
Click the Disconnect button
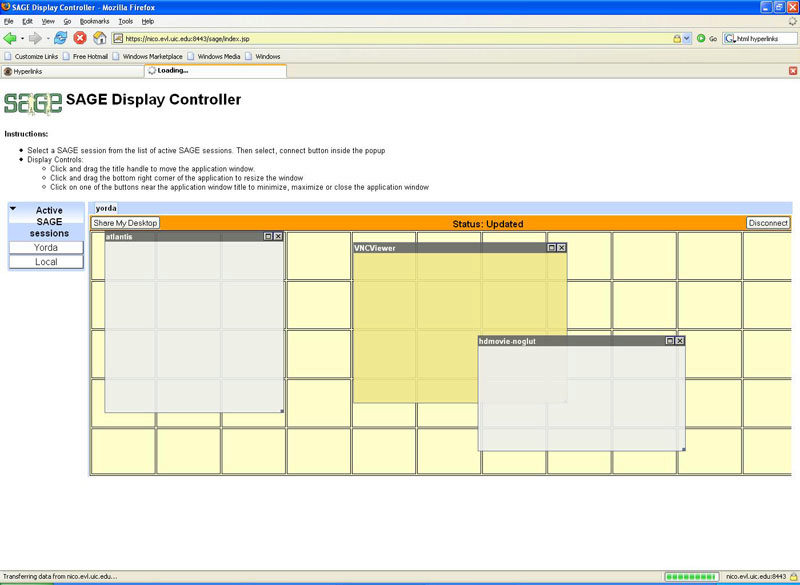[768, 223]
